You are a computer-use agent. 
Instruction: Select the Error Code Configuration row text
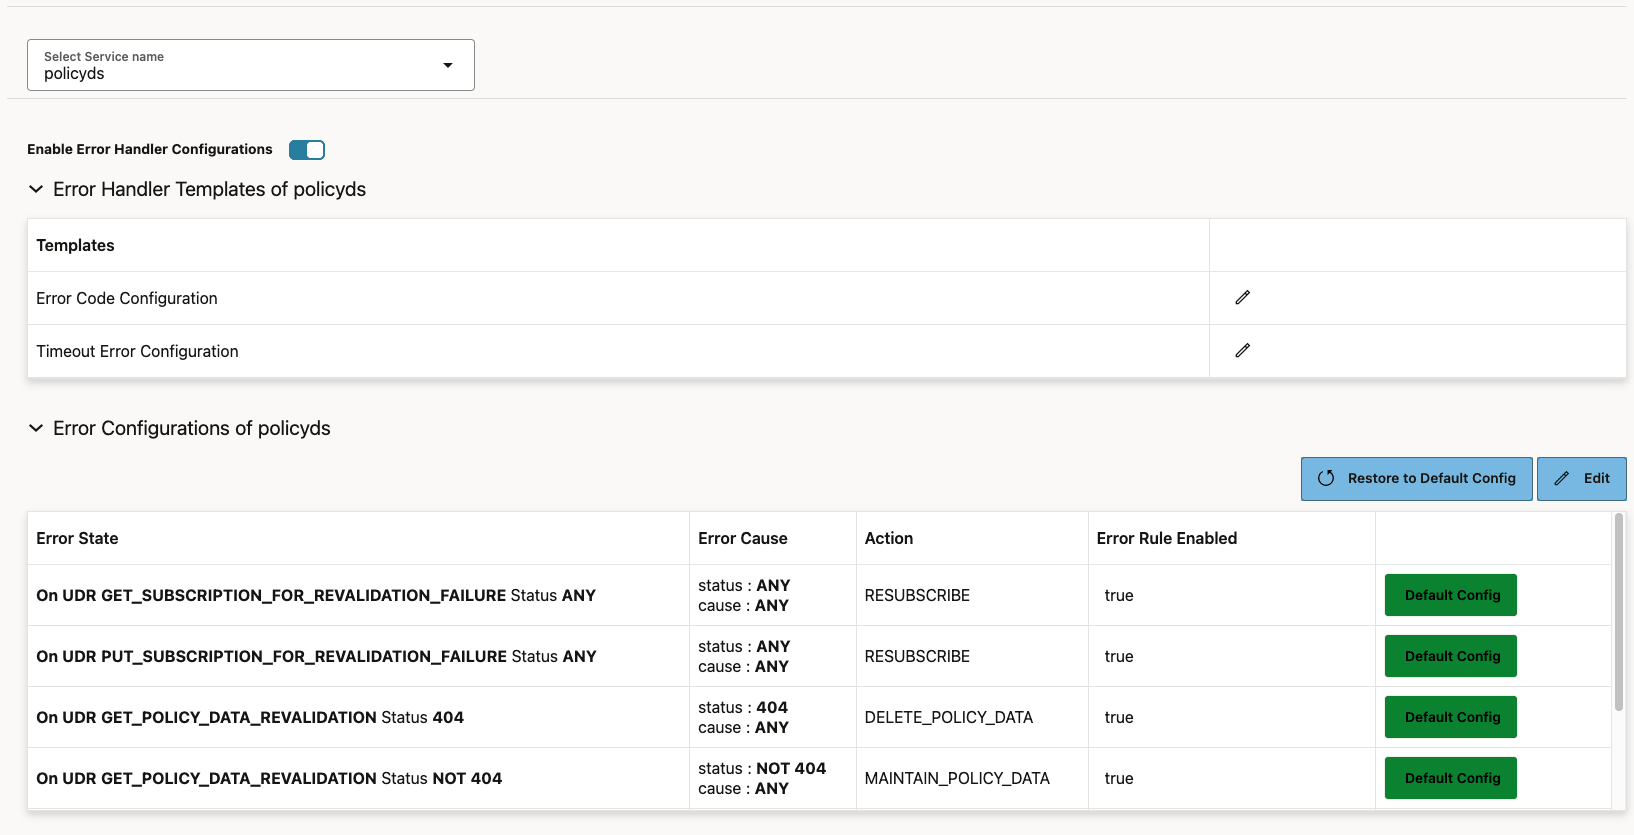point(127,298)
